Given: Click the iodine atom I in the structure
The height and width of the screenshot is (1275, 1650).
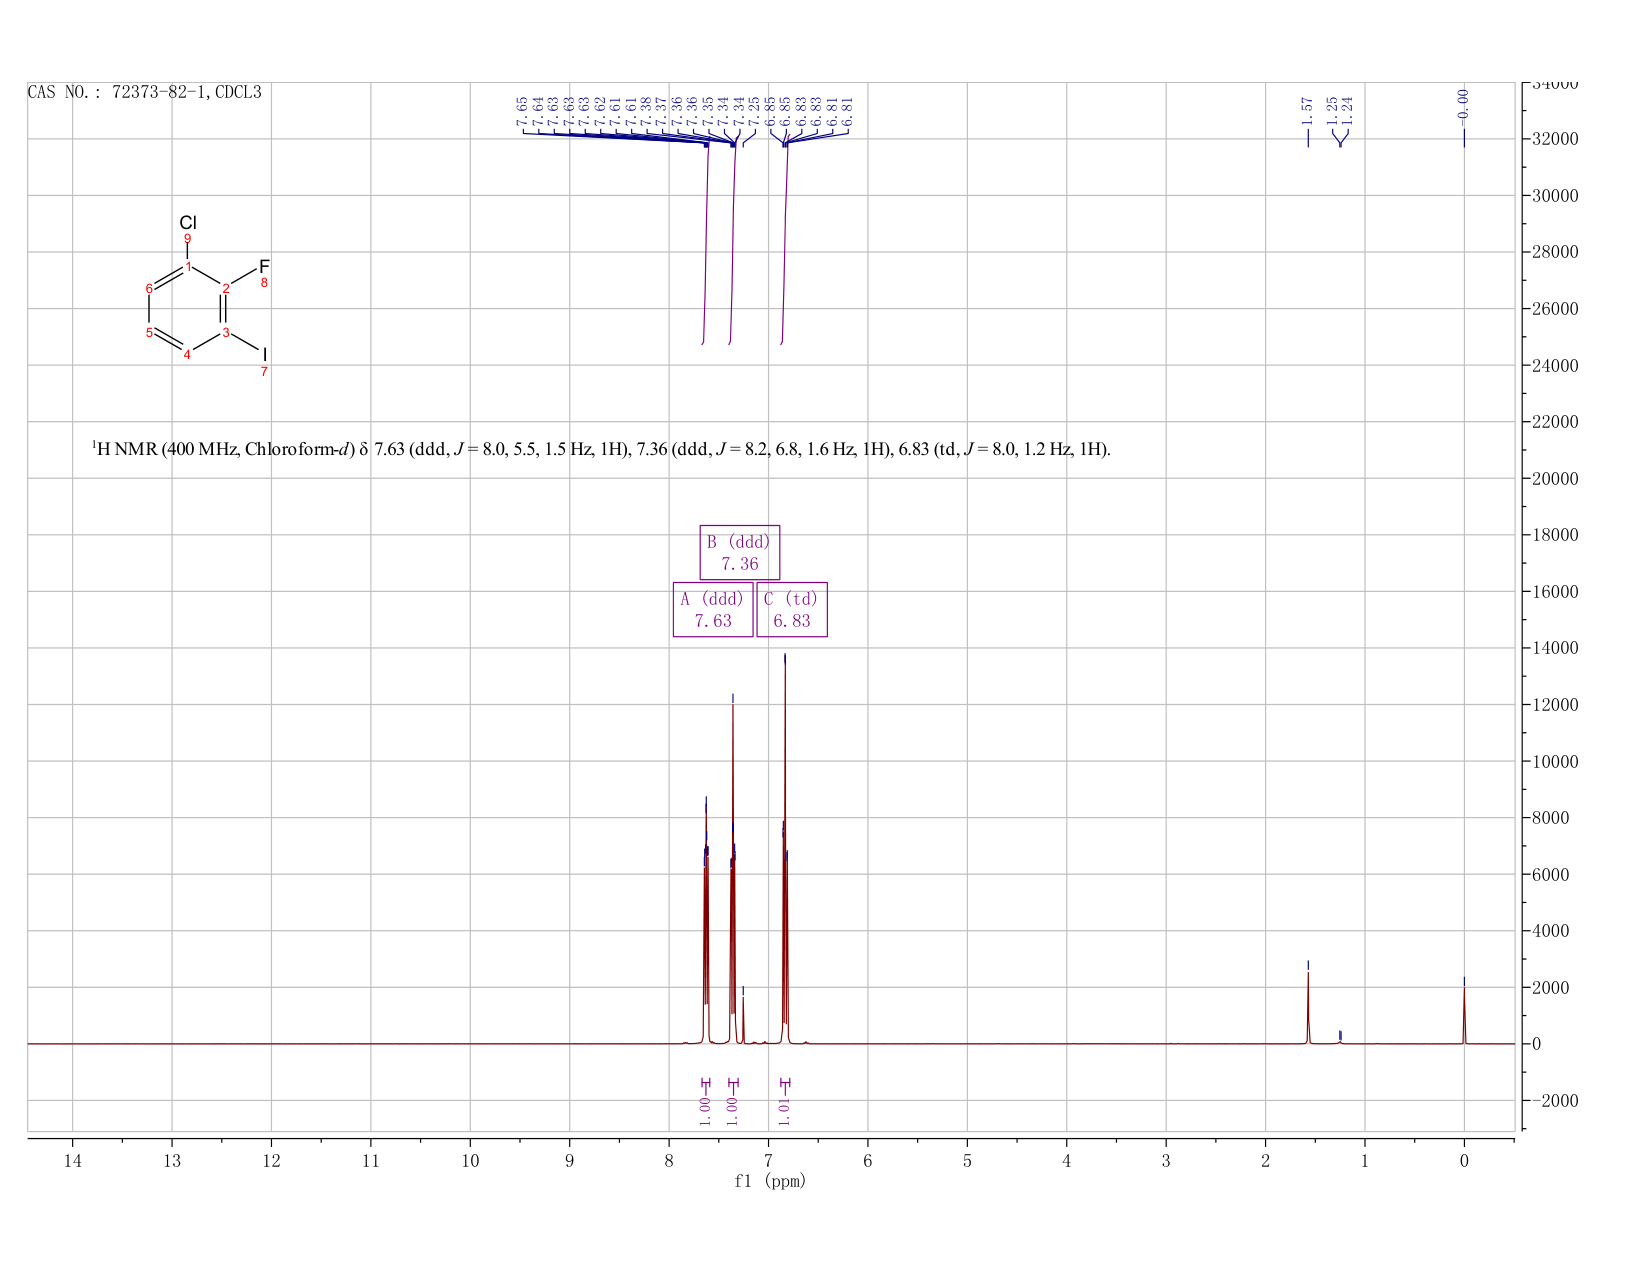Looking at the screenshot, I should 265,355.
